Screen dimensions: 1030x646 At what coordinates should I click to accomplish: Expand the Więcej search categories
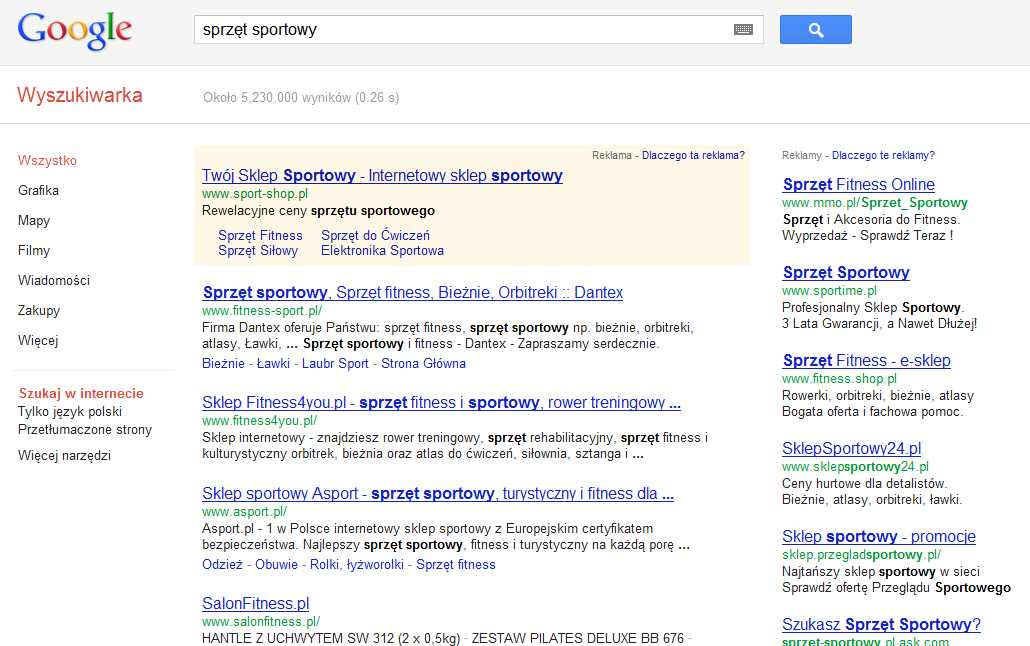(x=38, y=340)
